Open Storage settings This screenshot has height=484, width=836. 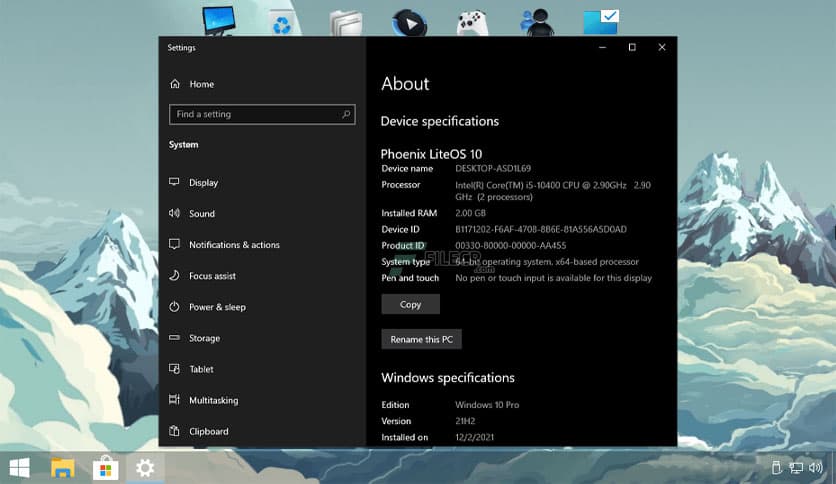(x=204, y=338)
